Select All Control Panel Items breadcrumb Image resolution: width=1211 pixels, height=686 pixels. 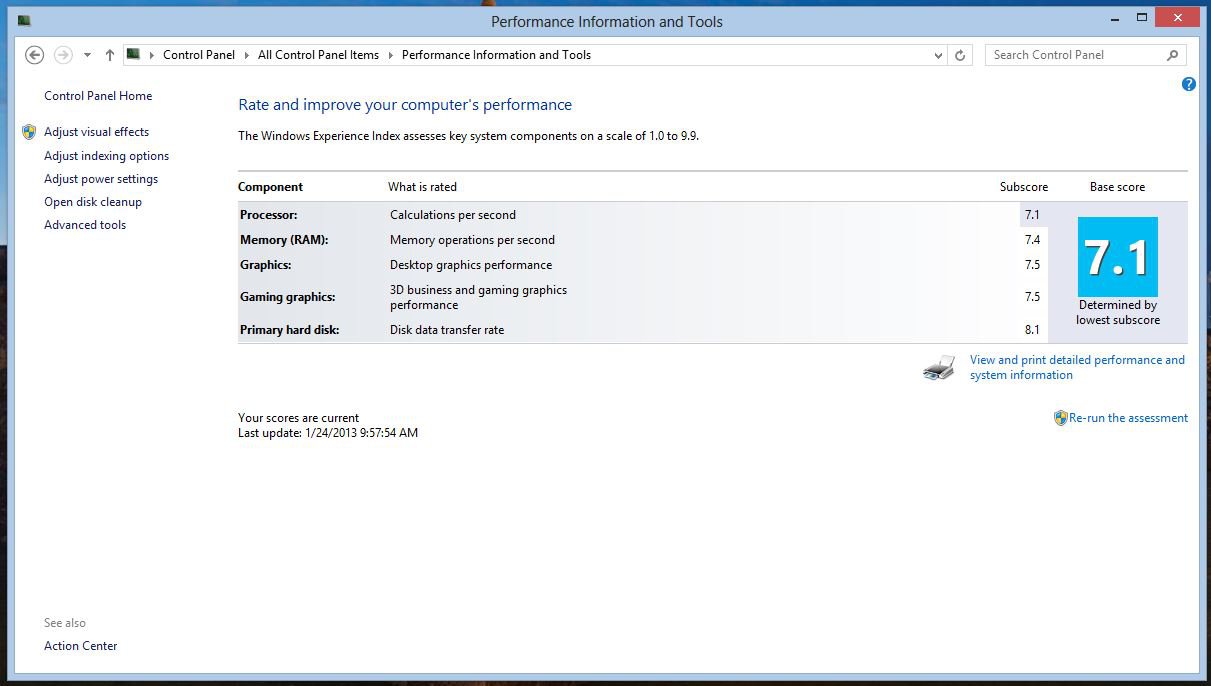[318, 55]
